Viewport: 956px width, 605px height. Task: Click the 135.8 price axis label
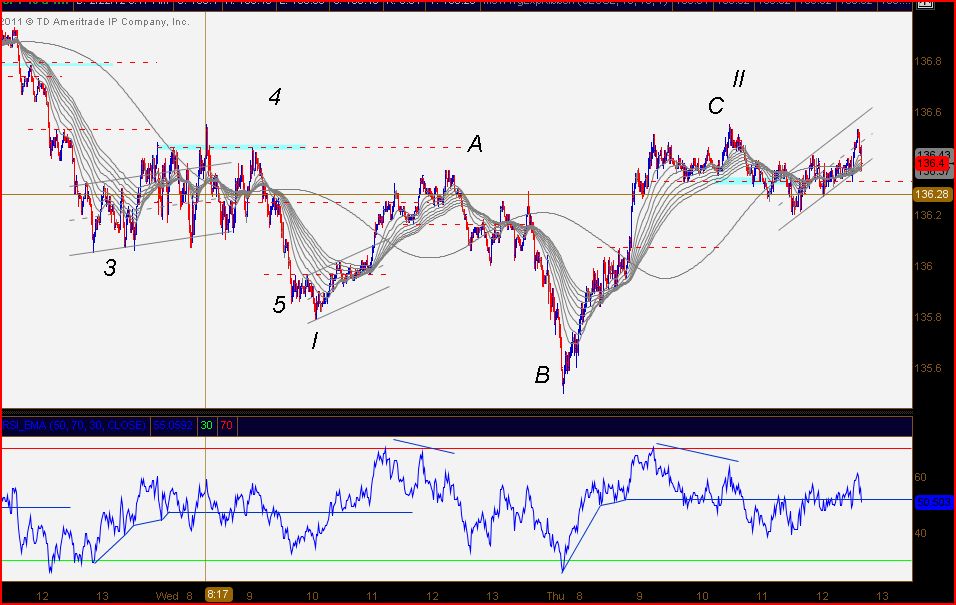927,317
